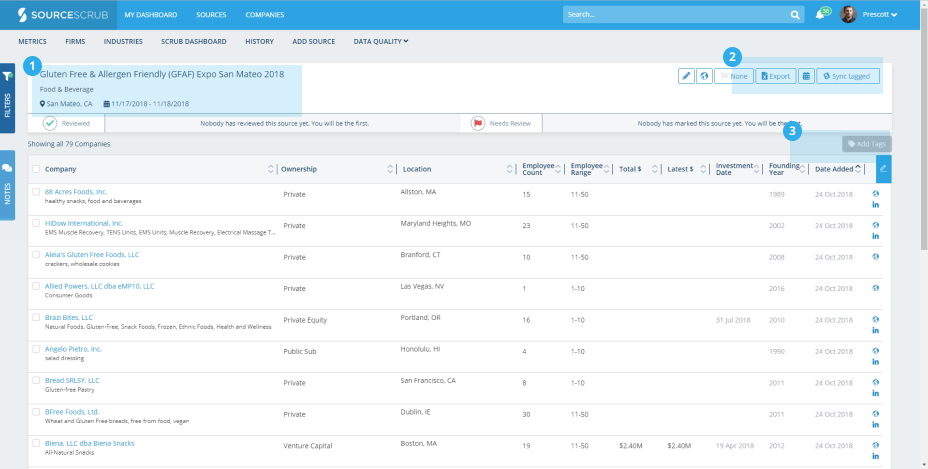Screen dimensions: 928x469
Task: Click the Export button
Action: pyautogui.click(x=775, y=76)
